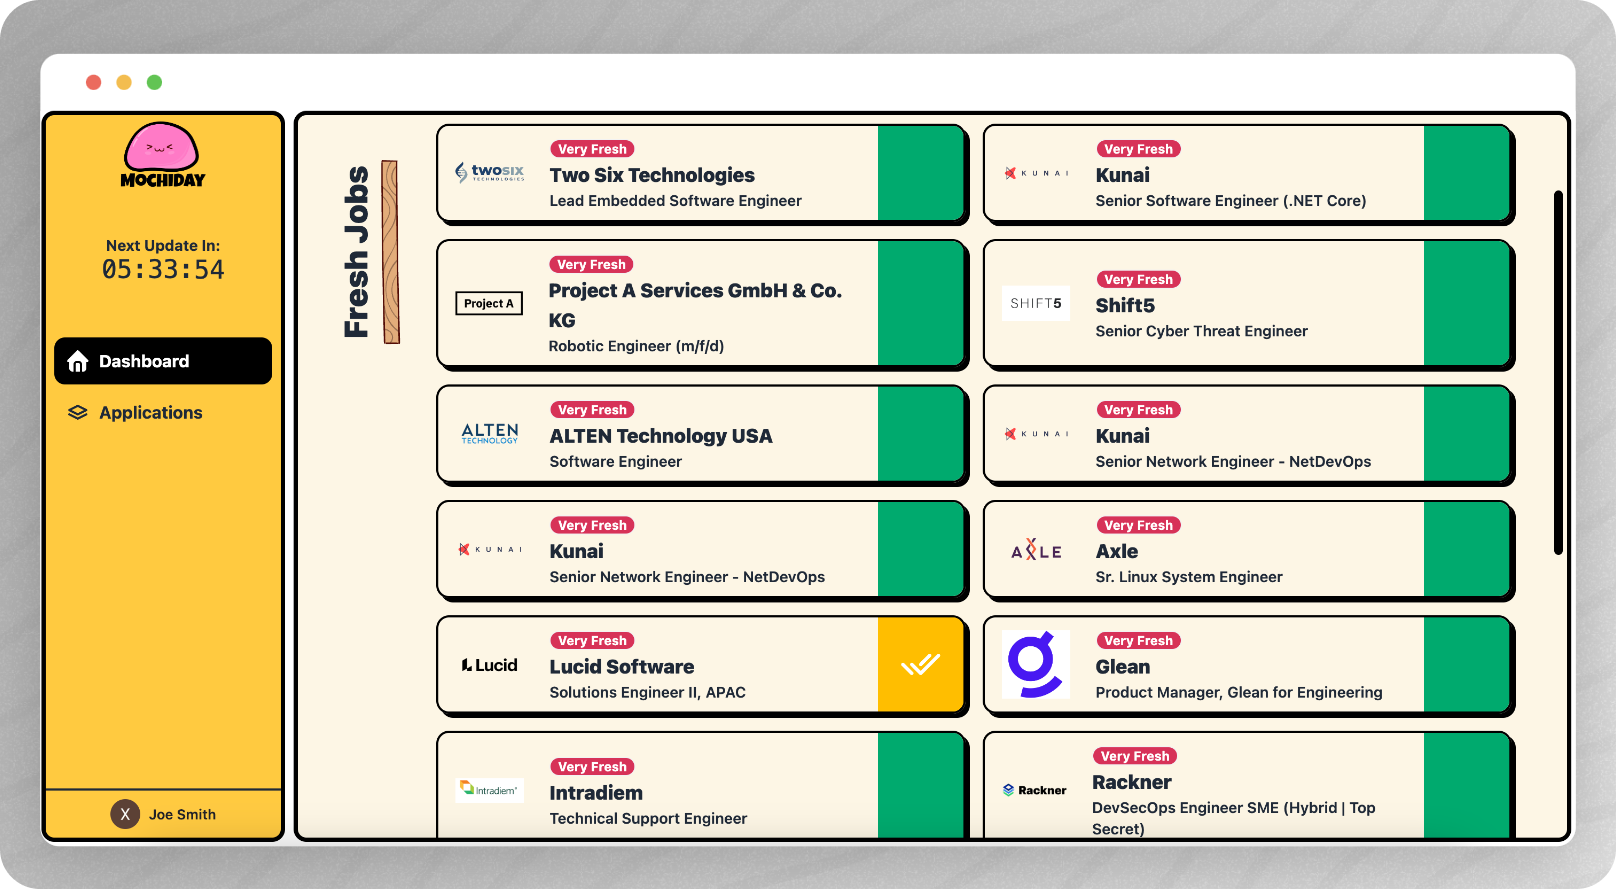Viewport: 1616px width, 889px height.
Task: Click green panel on ALTEN Technology USA card
Action: (921, 434)
